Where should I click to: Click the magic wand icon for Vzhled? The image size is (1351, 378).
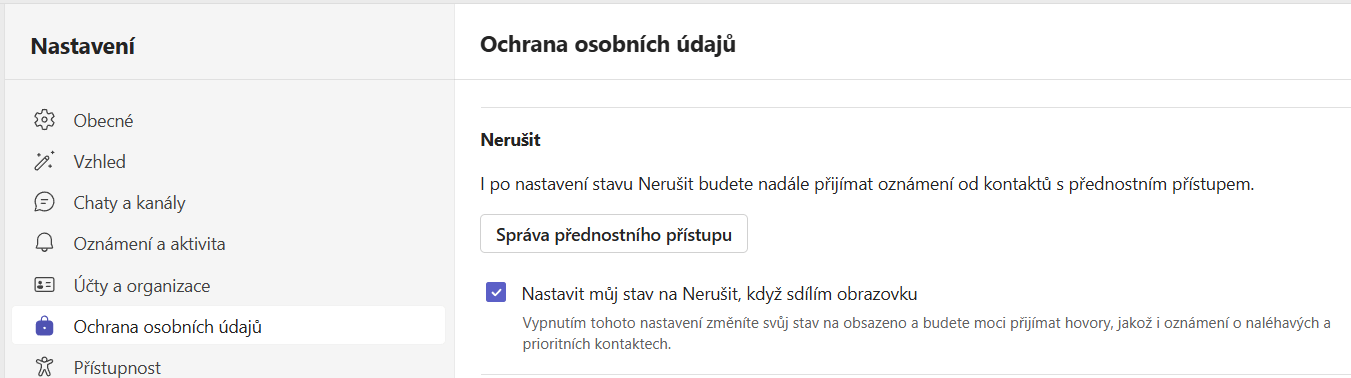44,161
